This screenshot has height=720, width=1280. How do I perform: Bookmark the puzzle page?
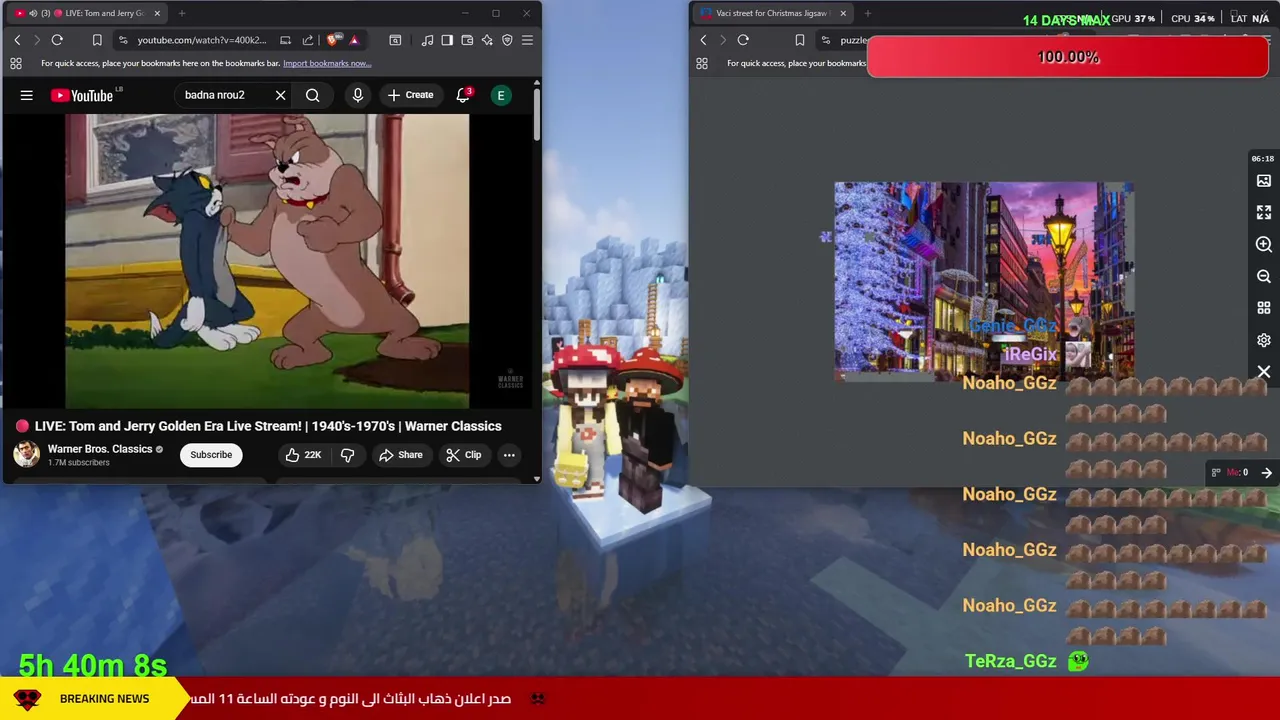(800, 40)
